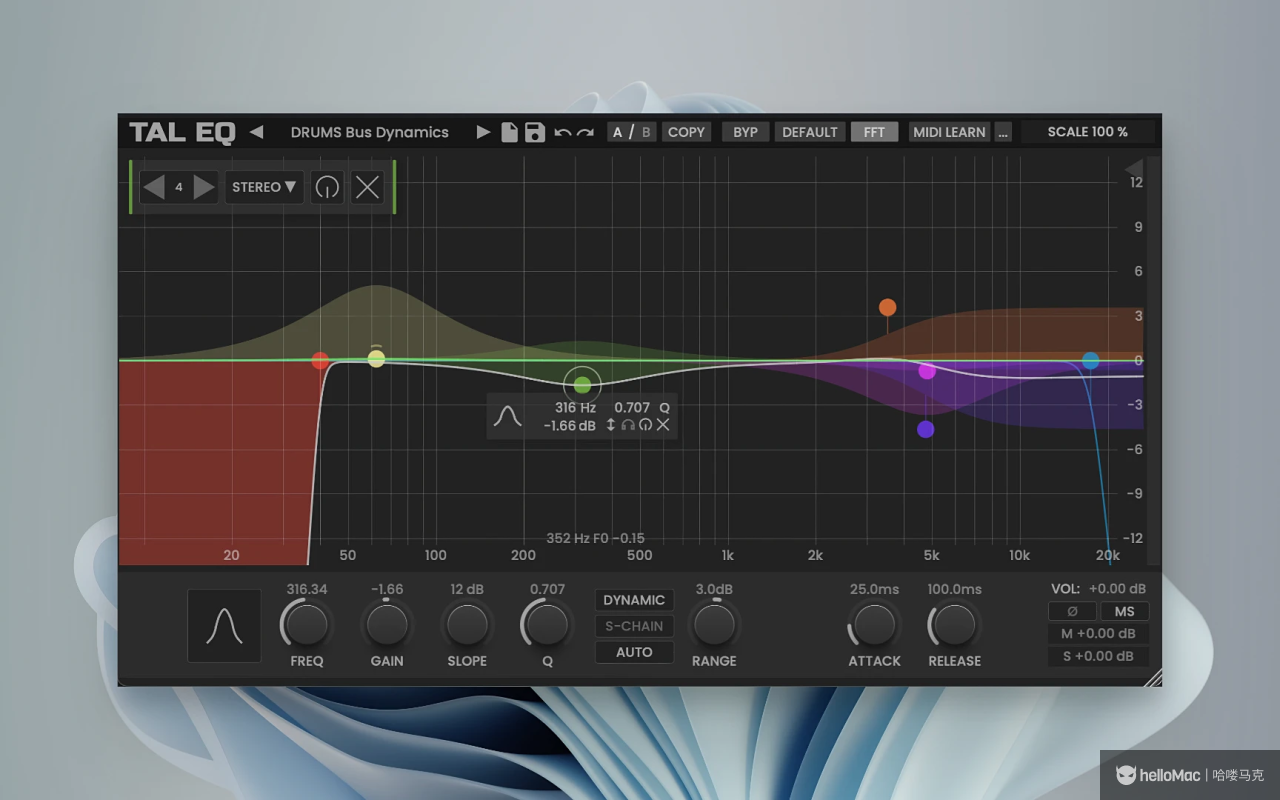Go to previous band in band selector
Viewport: 1280px width, 800px height.
(x=153, y=187)
